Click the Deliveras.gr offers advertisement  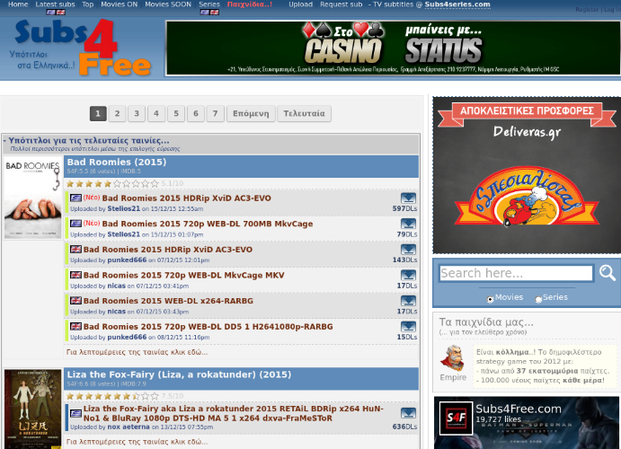[527, 175]
